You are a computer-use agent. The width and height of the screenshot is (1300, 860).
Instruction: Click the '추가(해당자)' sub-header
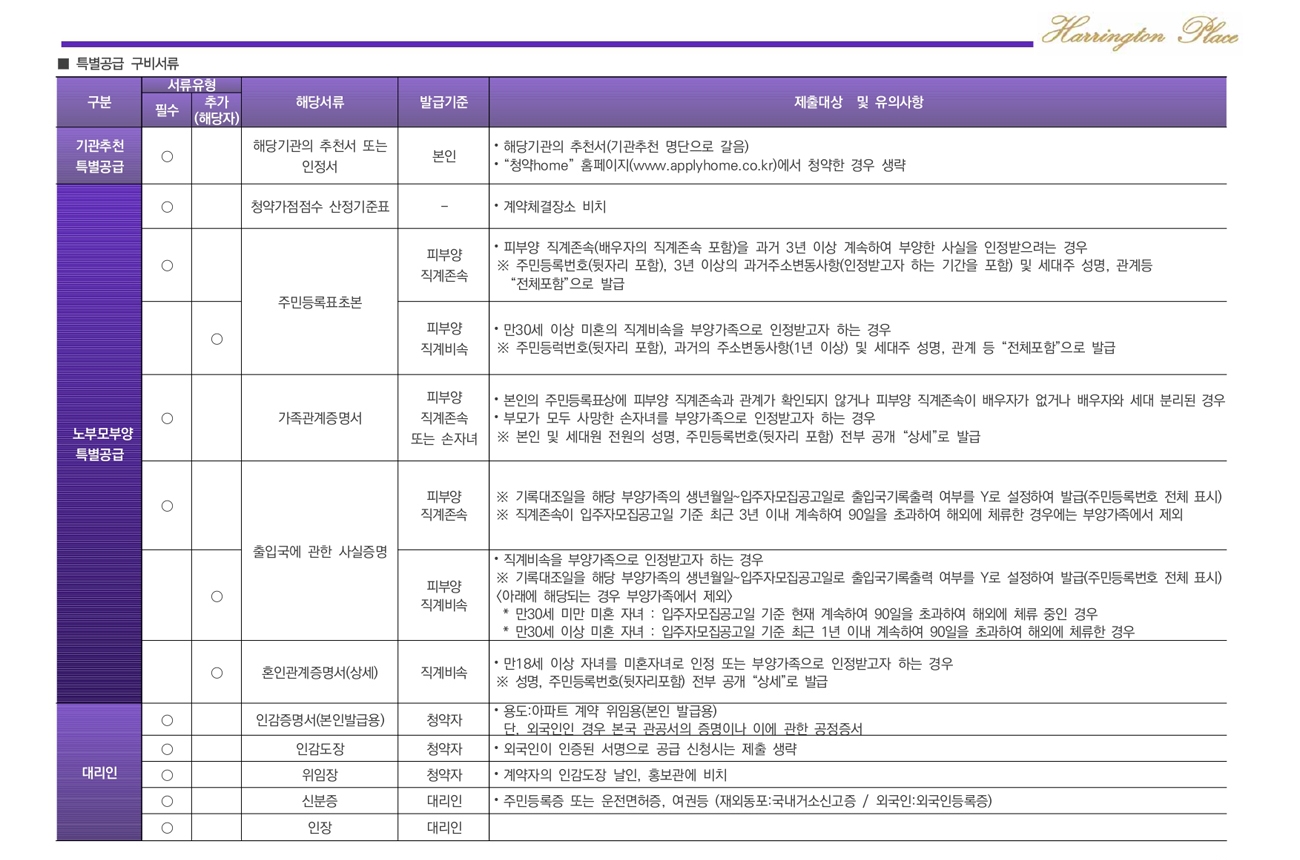(x=216, y=110)
